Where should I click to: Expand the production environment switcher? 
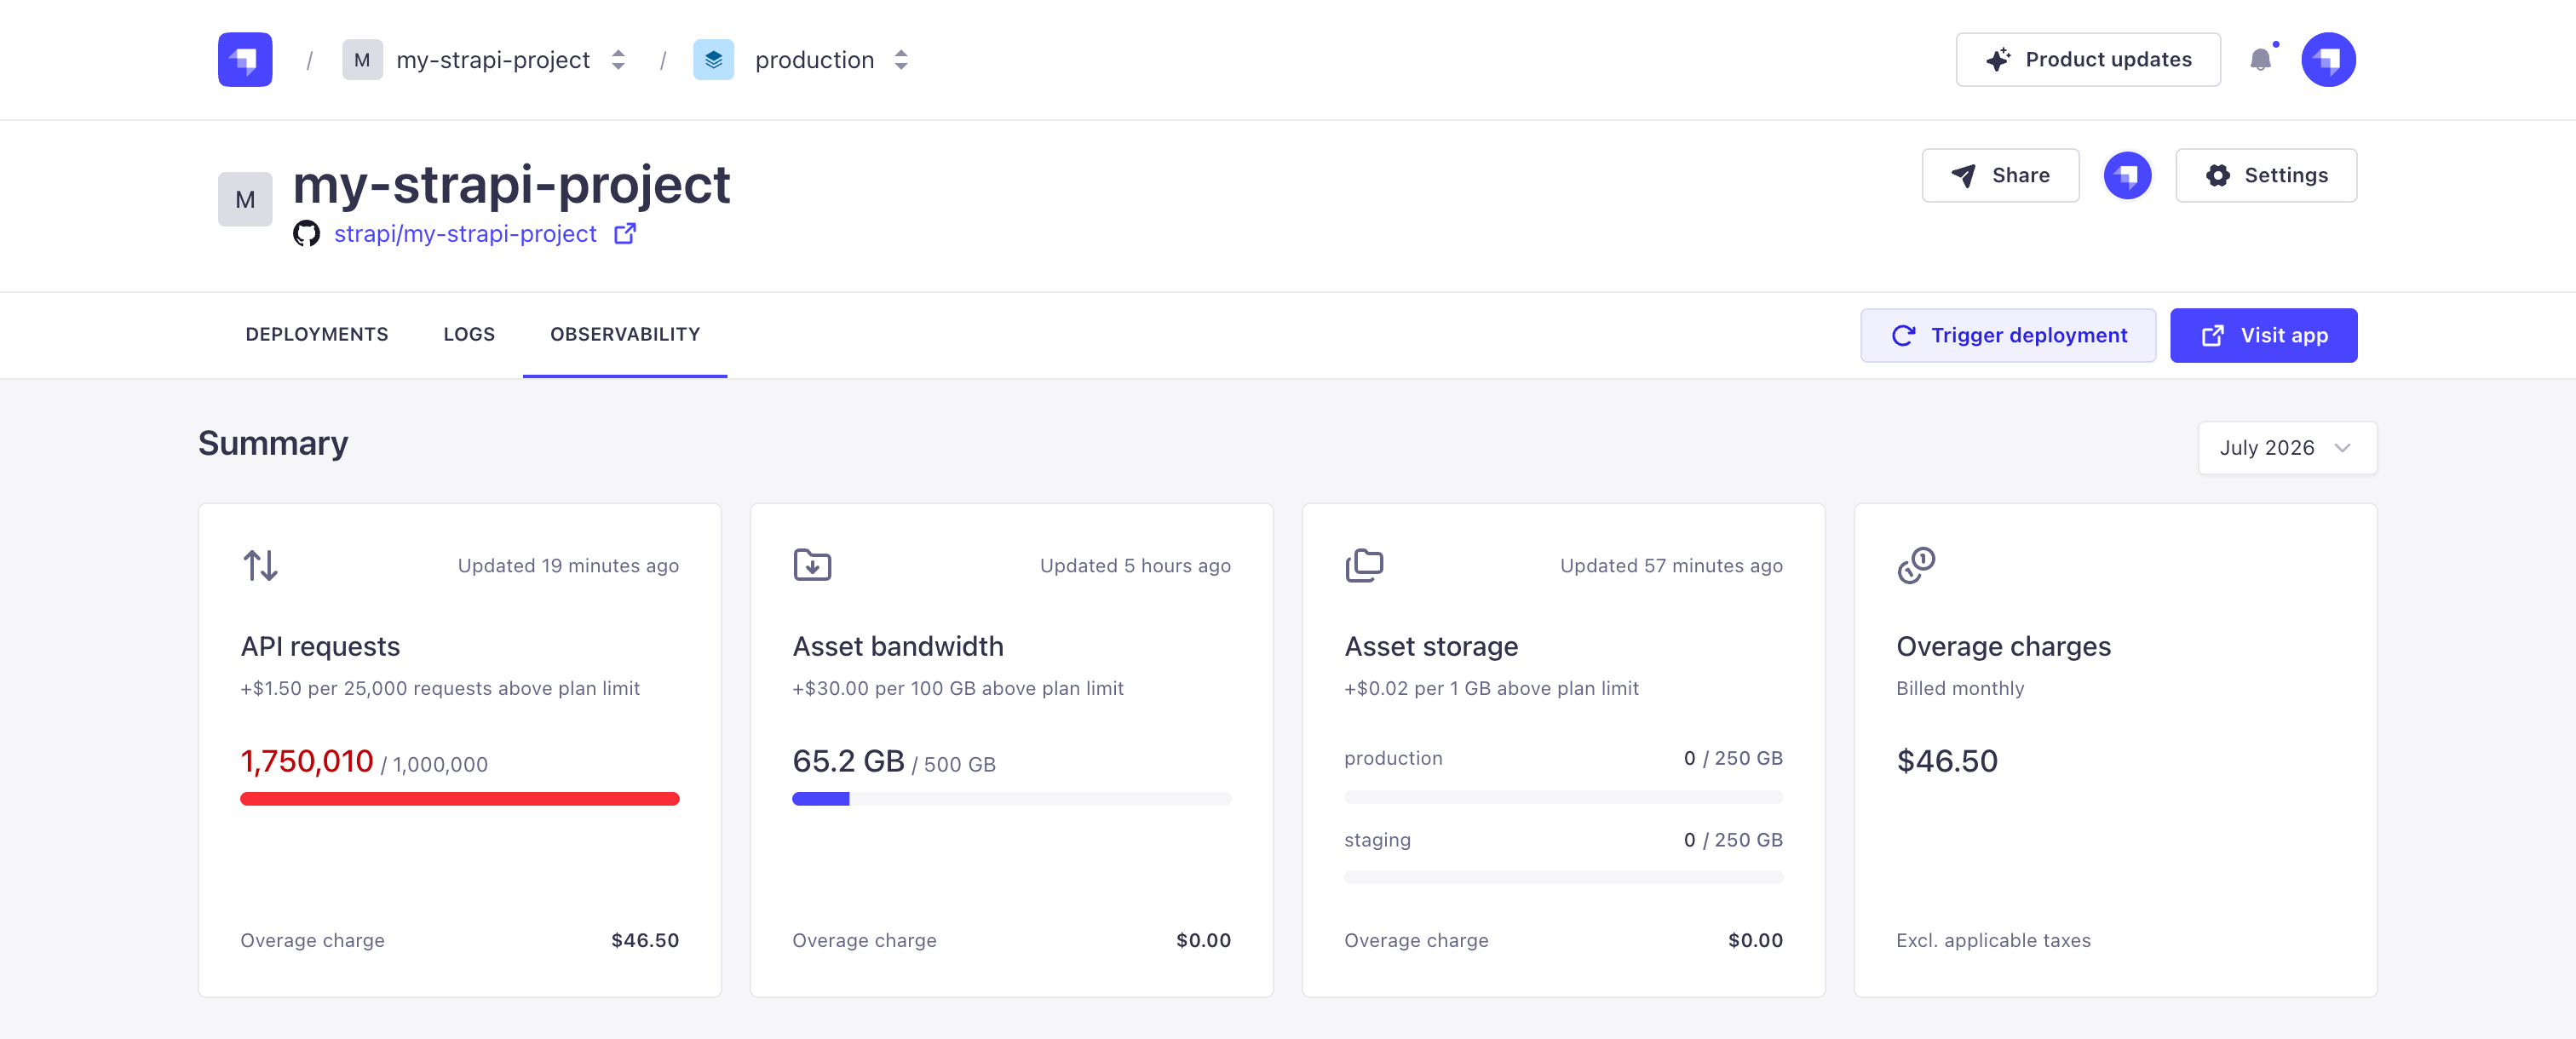click(901, 60)
